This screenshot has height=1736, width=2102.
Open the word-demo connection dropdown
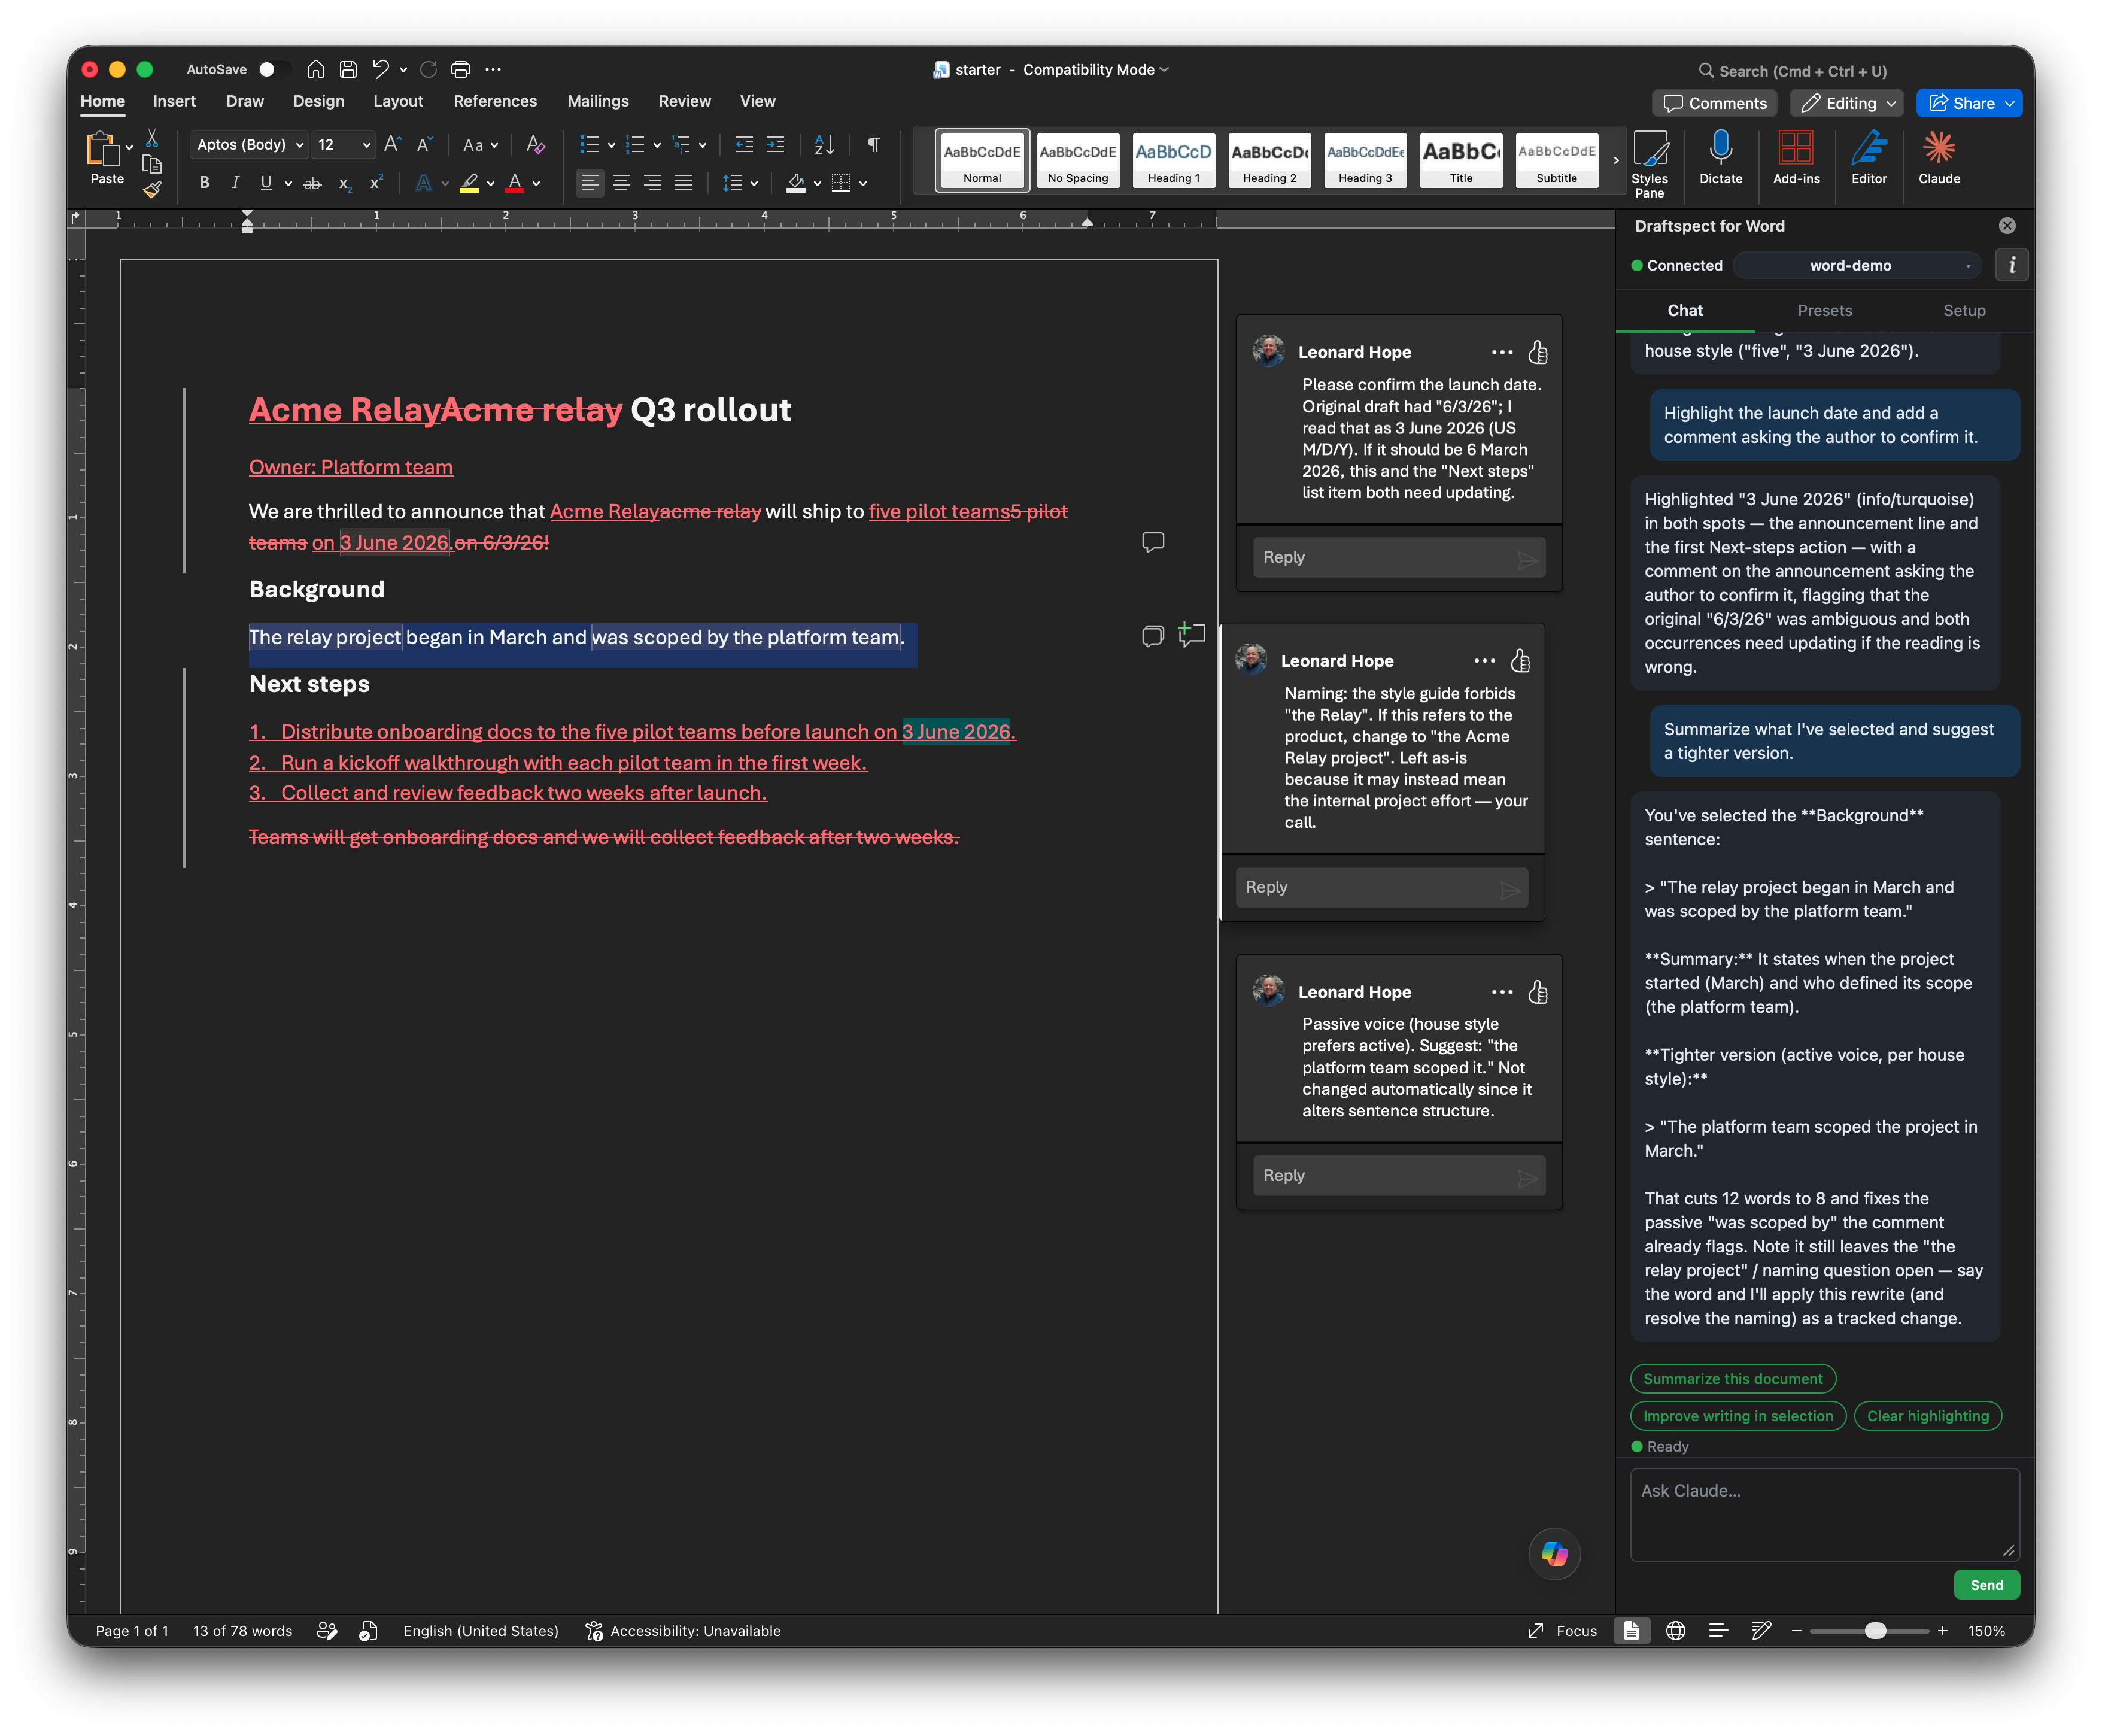(x=1856, y=265)
